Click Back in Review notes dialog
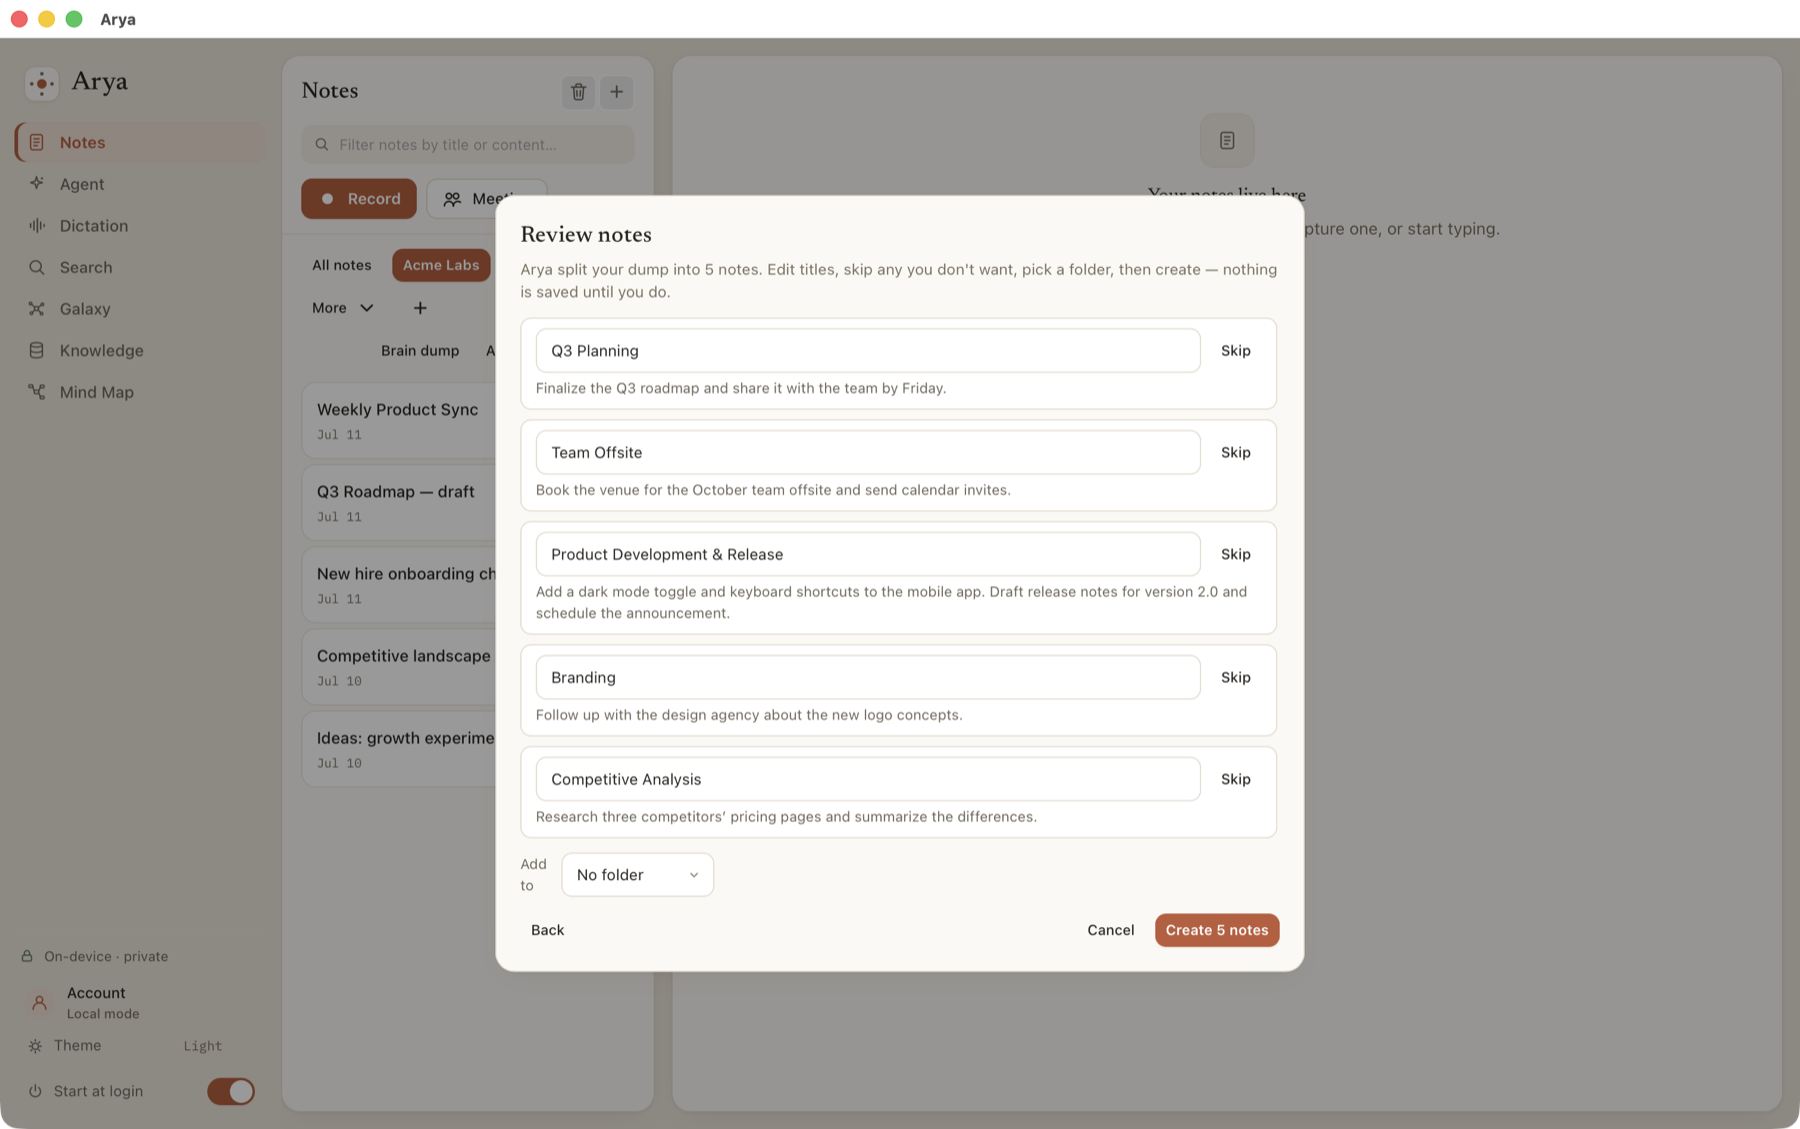 pos(548,930)
